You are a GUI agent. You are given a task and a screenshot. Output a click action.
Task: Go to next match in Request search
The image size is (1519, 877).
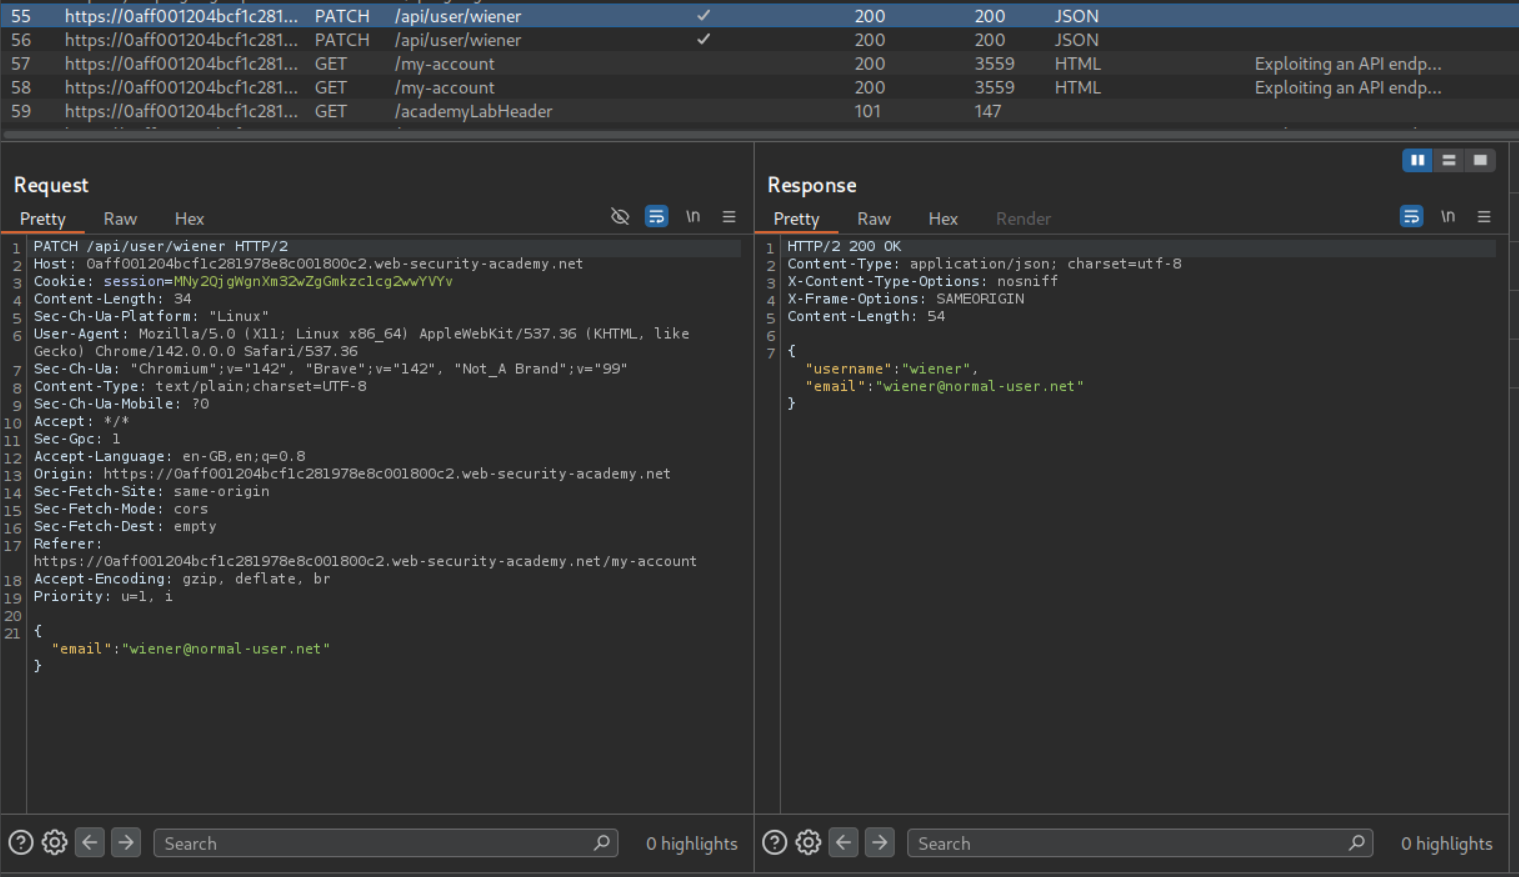(x=126, y=843)
